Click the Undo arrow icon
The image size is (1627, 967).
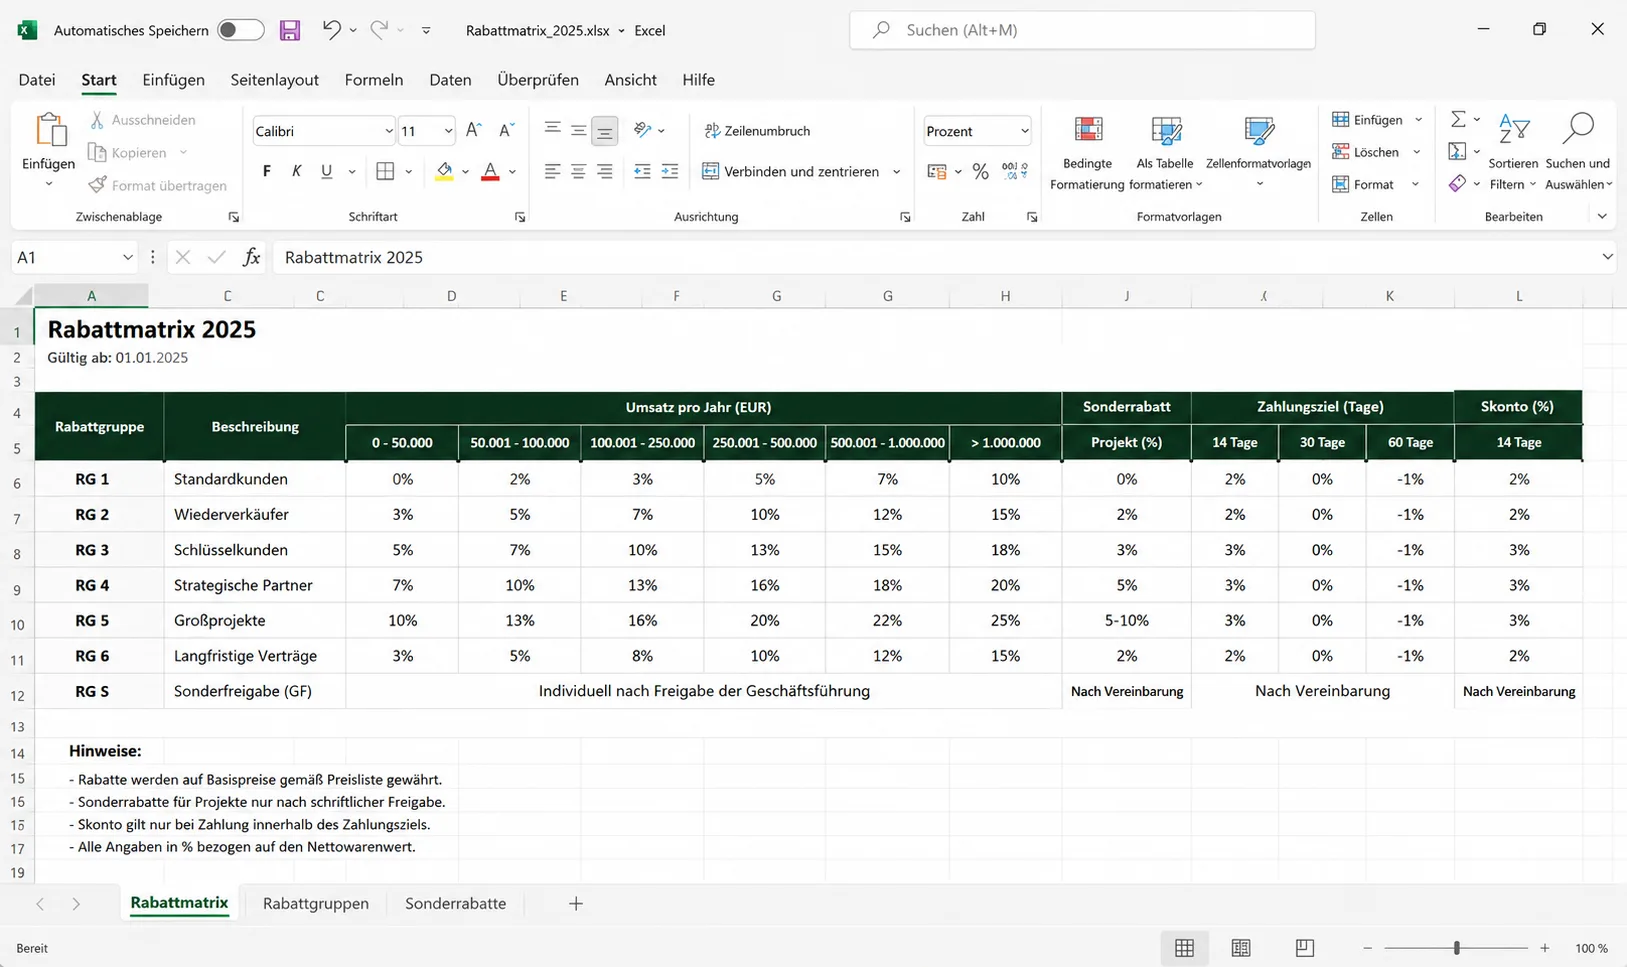(x=332, y=30)
